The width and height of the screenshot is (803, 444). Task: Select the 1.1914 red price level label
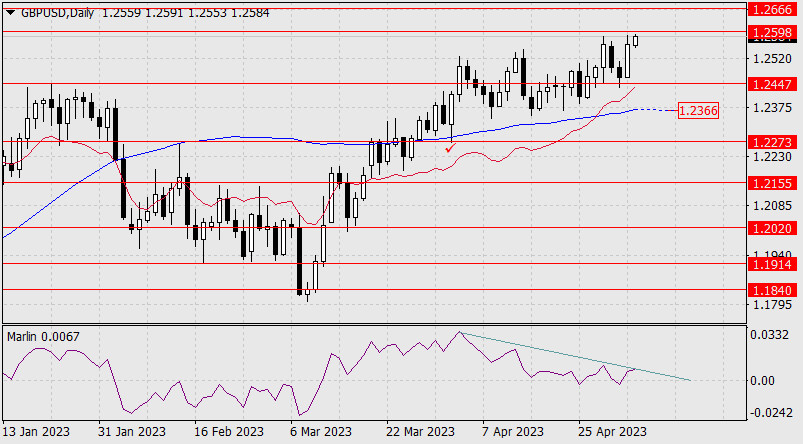tap(773, 264)
